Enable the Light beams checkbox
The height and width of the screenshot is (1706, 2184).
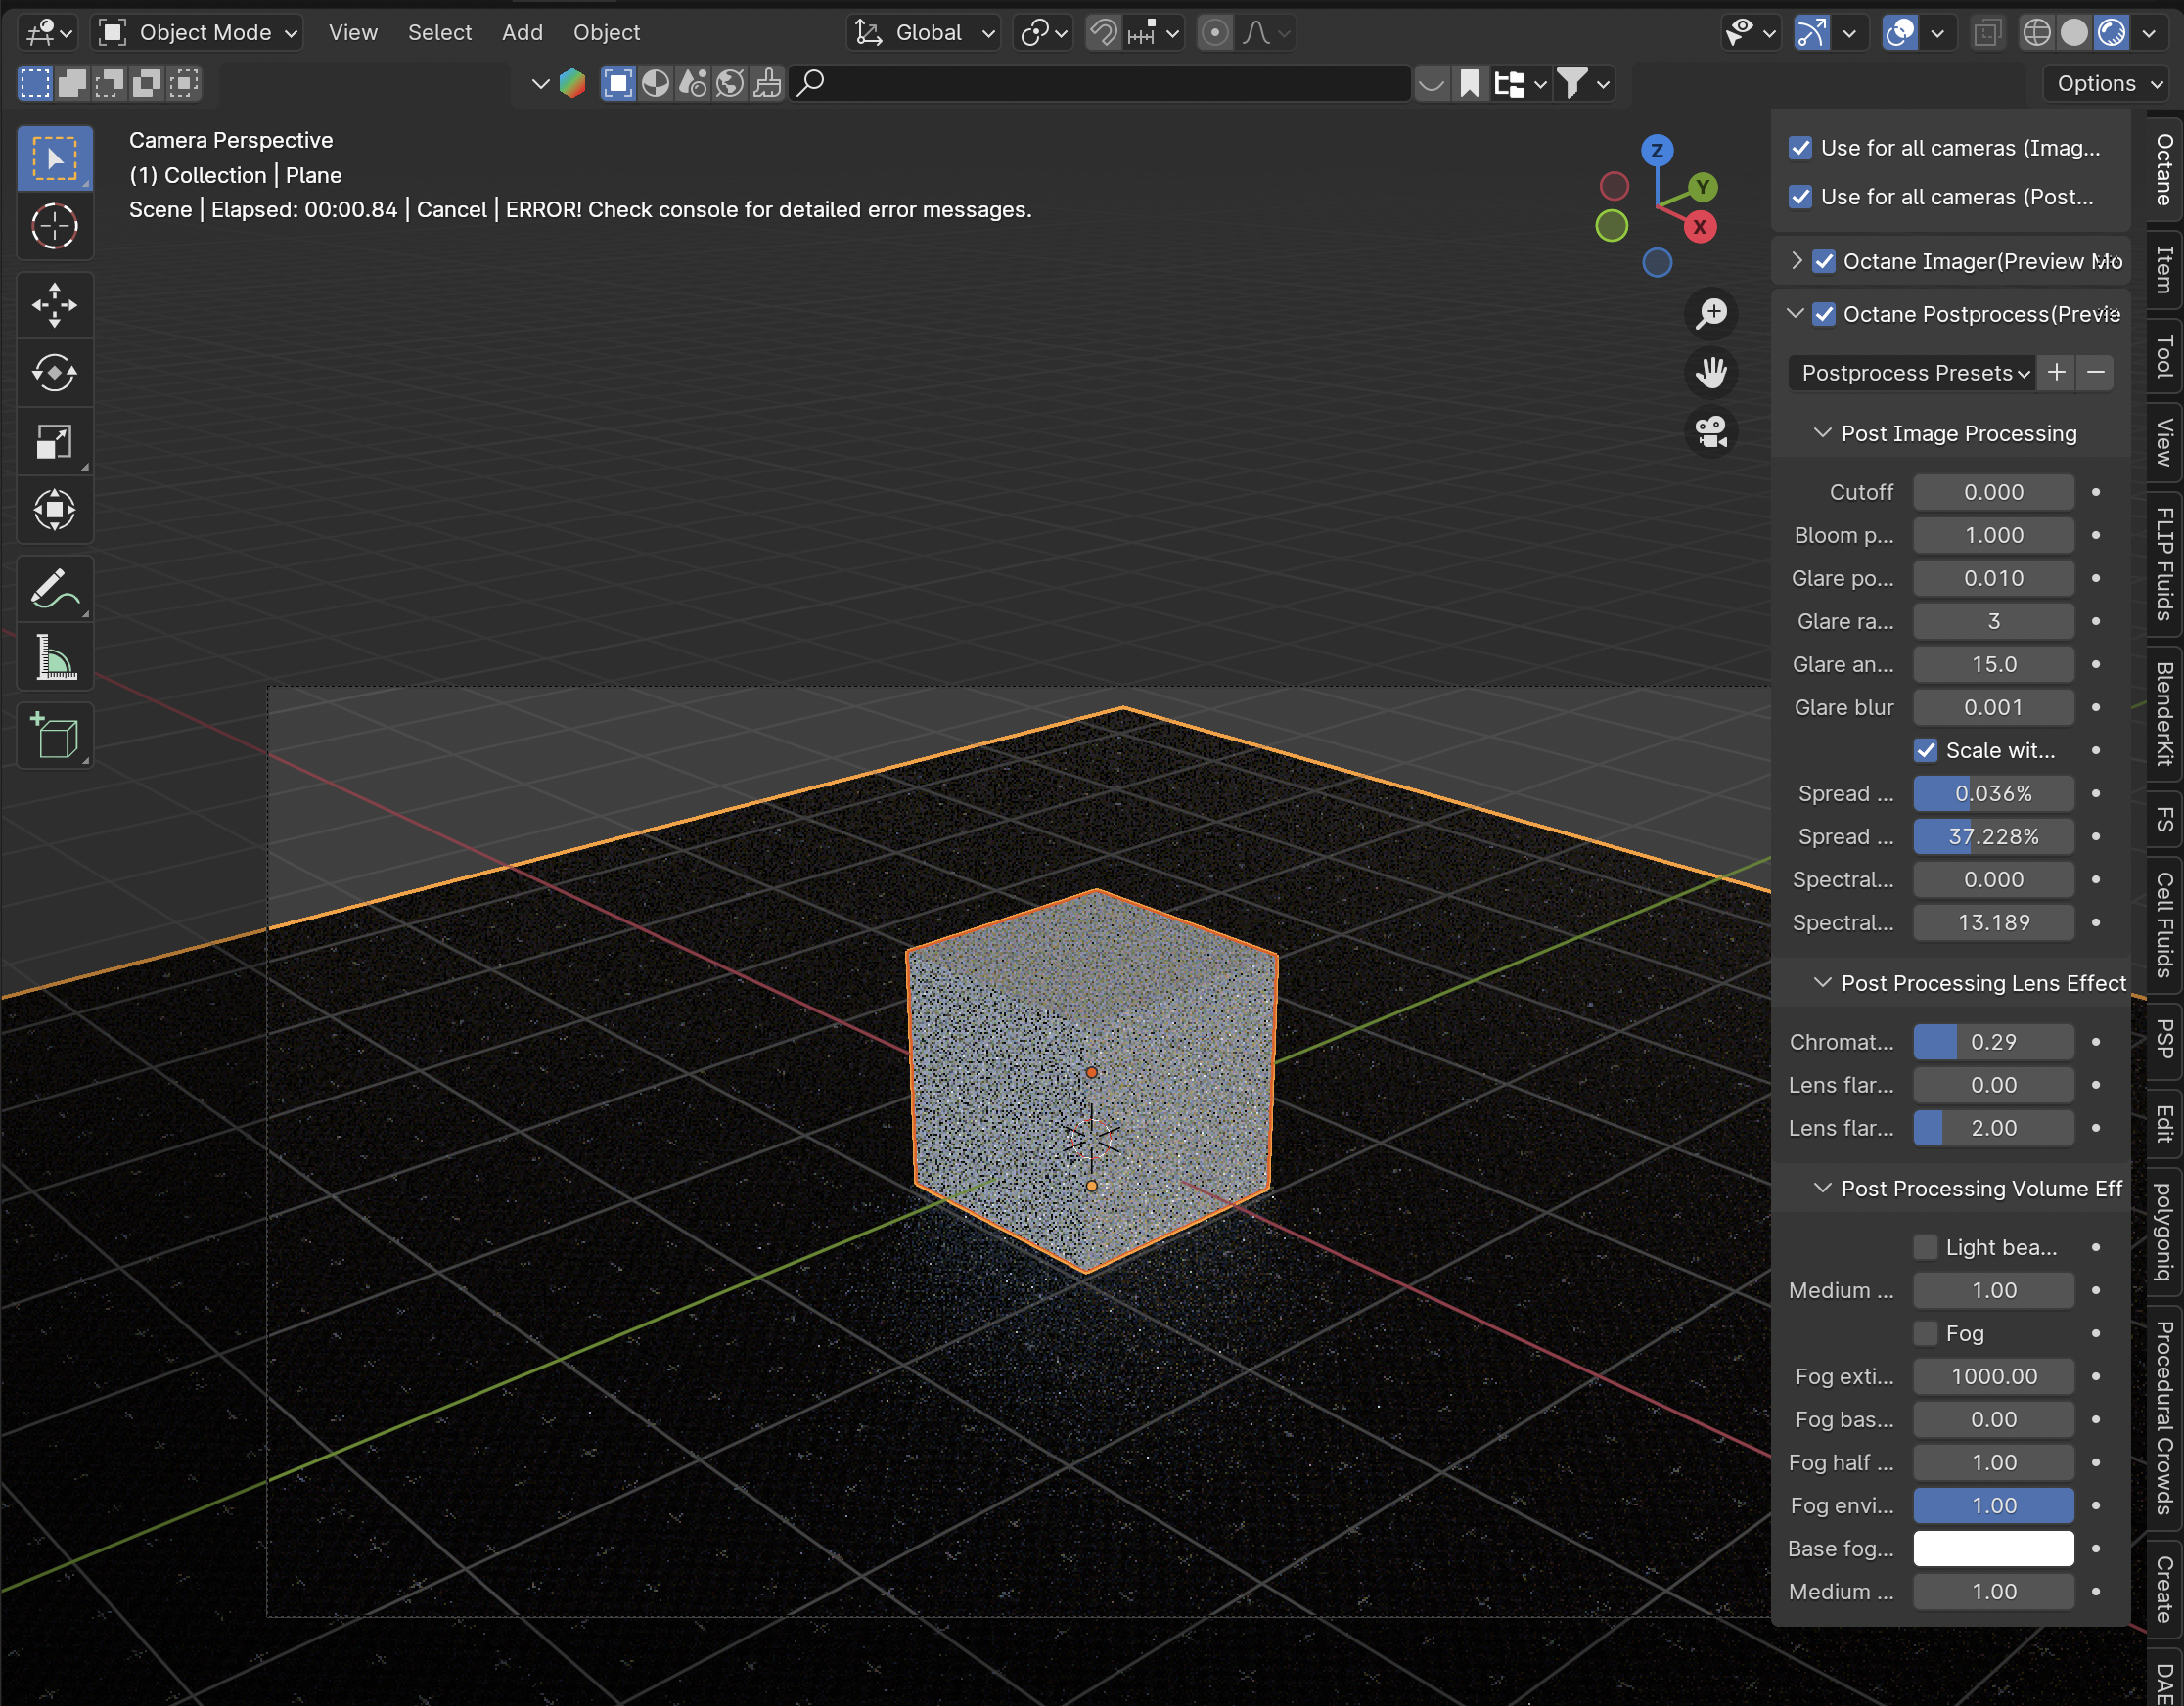(1925, 1247)
